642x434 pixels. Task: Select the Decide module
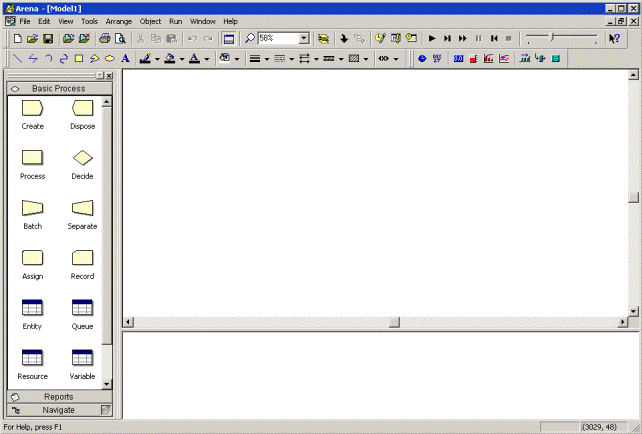[82, 165]
